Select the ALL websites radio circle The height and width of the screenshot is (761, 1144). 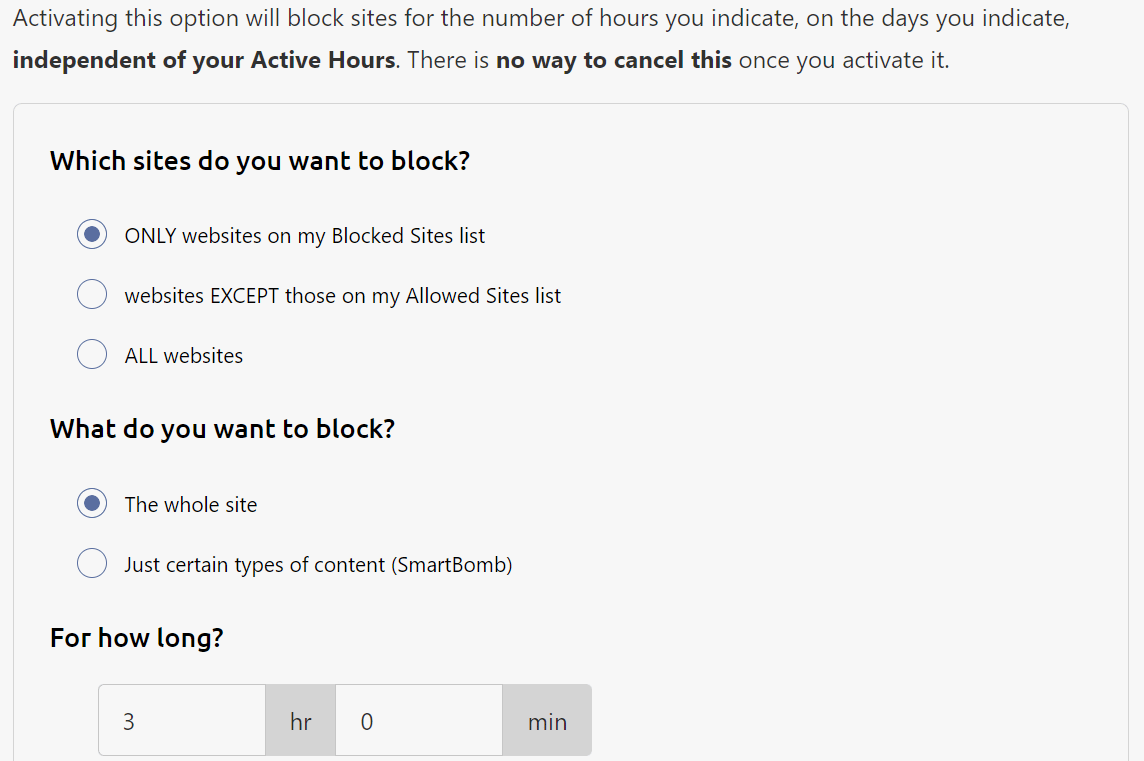point(92,354)
